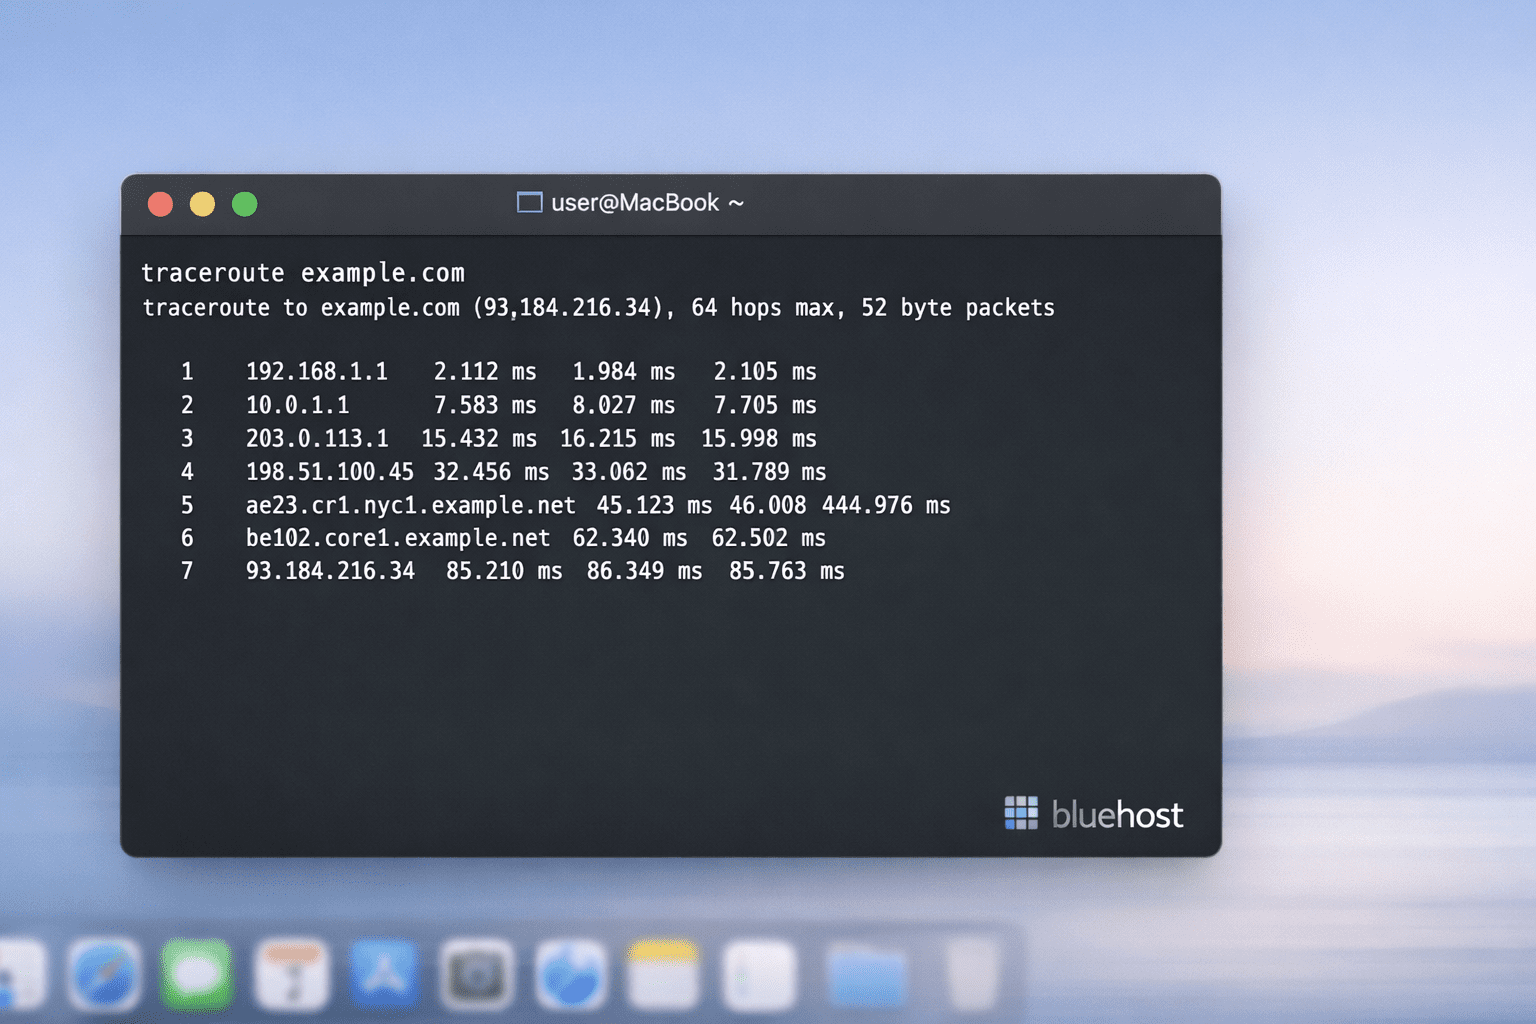Screen dimensions: 1536x1024
Task: Select the user@MacBook title text
Action: (646, 203)
